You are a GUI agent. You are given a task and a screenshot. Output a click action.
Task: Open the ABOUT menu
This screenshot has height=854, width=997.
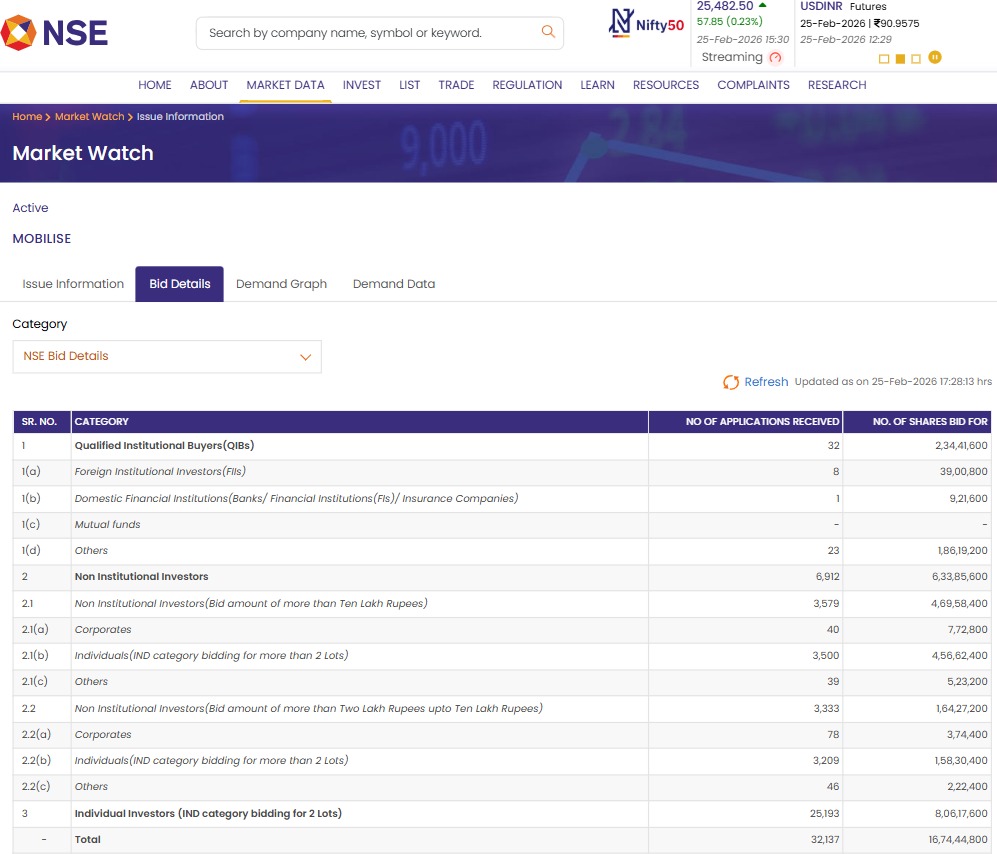(x=209, y=85)
